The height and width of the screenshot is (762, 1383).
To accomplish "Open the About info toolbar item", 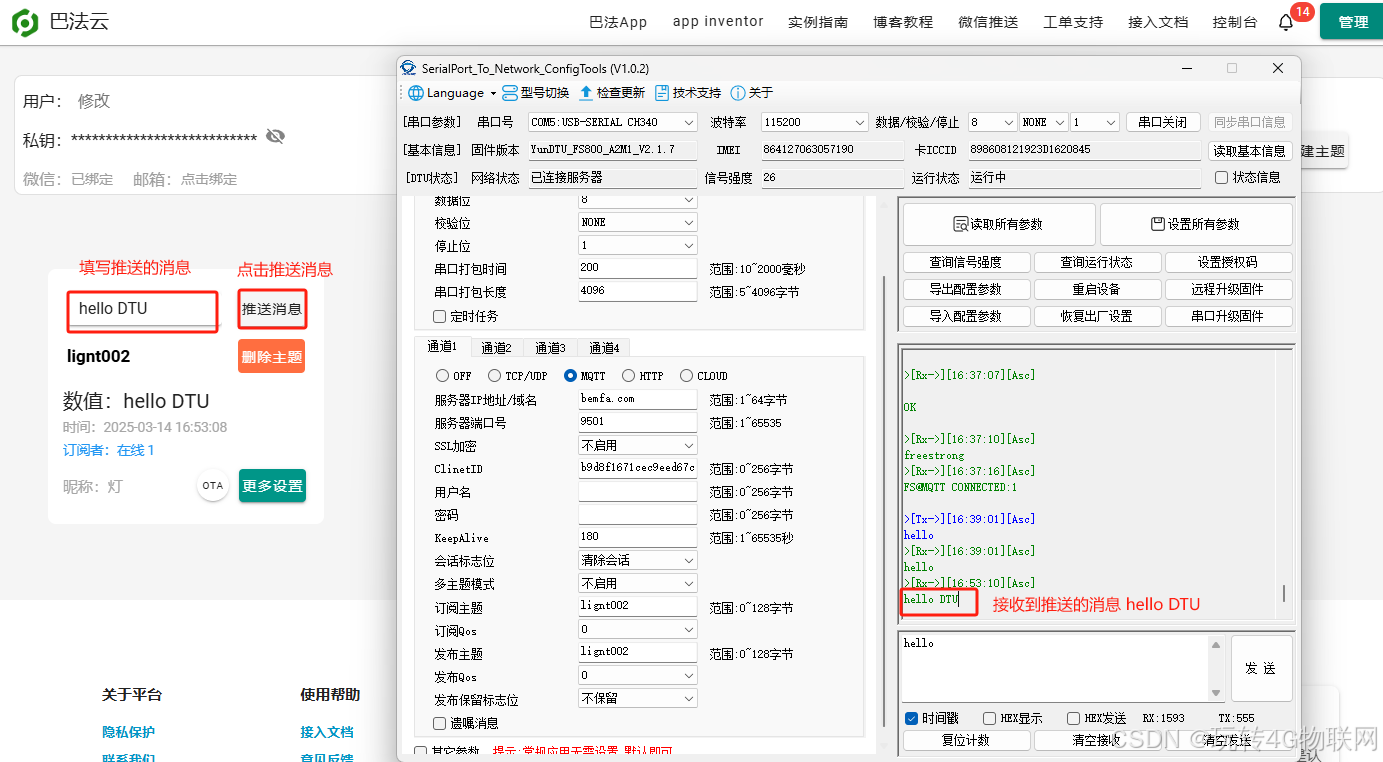I will (x=752, y=93).
